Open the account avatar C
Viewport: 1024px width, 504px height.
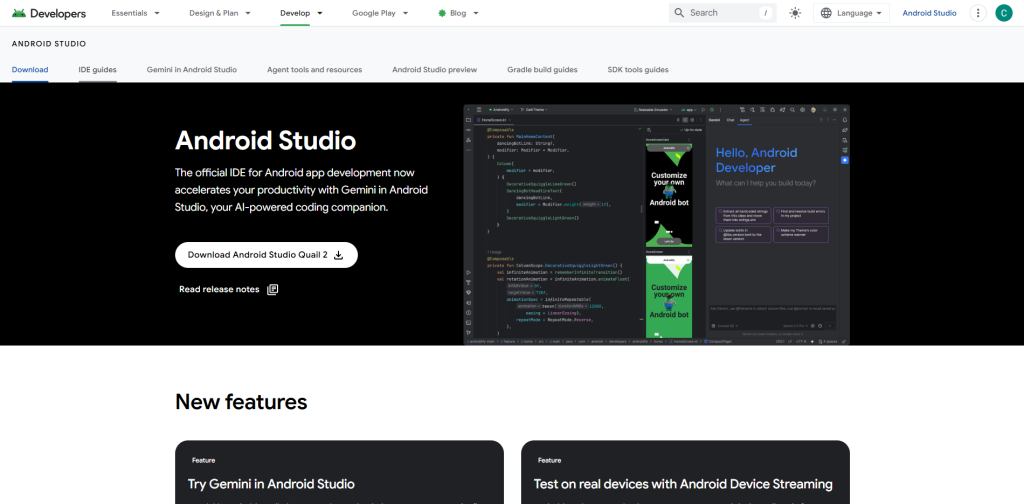1003,13
